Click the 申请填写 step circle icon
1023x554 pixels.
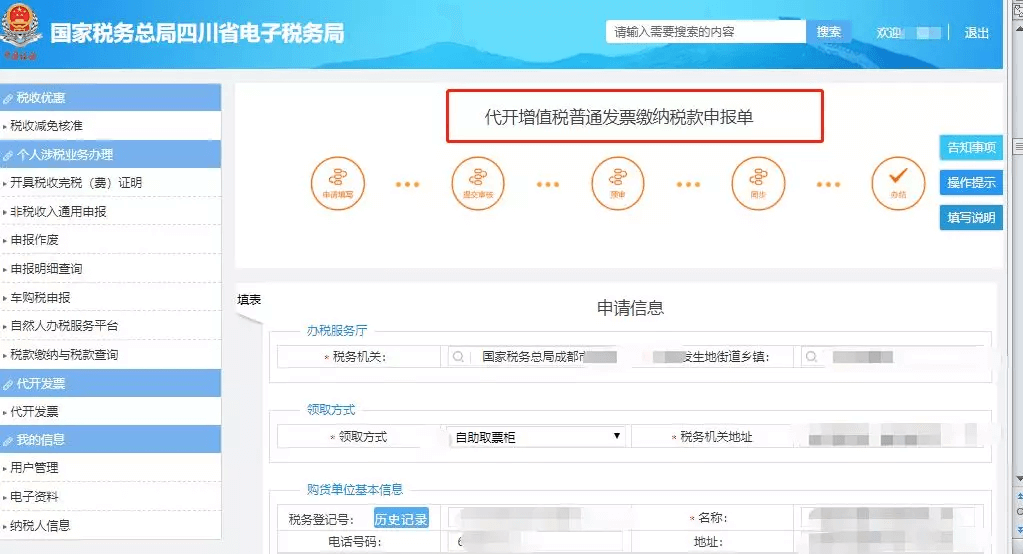[x=337, y=183]
